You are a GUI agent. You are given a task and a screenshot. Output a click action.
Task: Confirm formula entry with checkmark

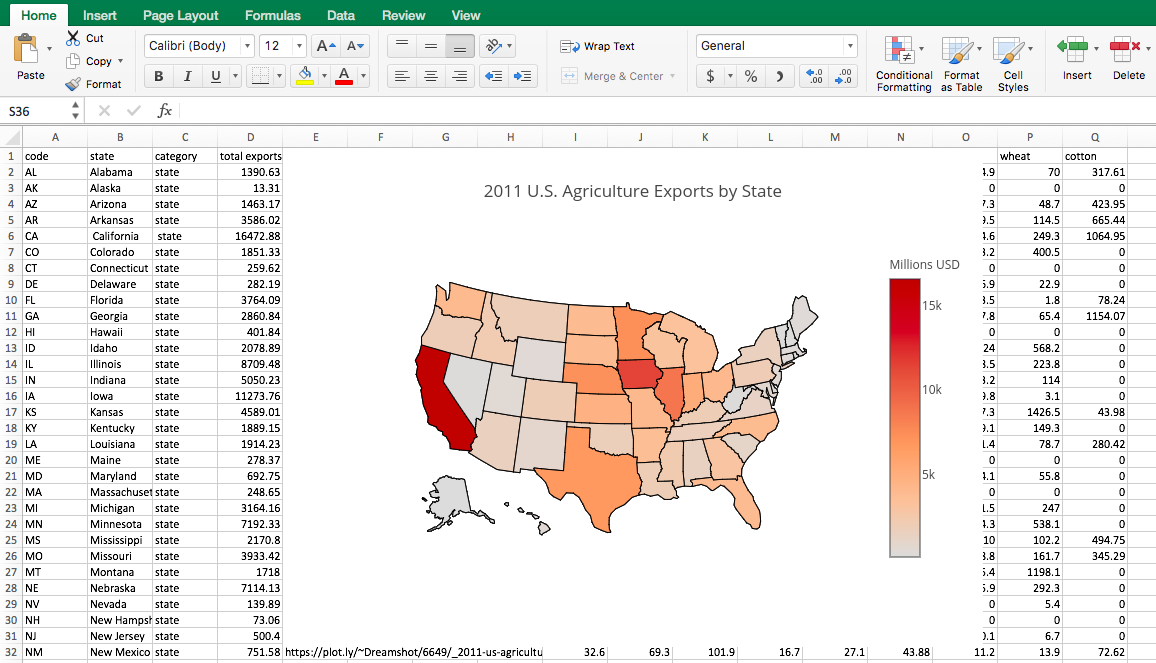click(x=133, y=111)
